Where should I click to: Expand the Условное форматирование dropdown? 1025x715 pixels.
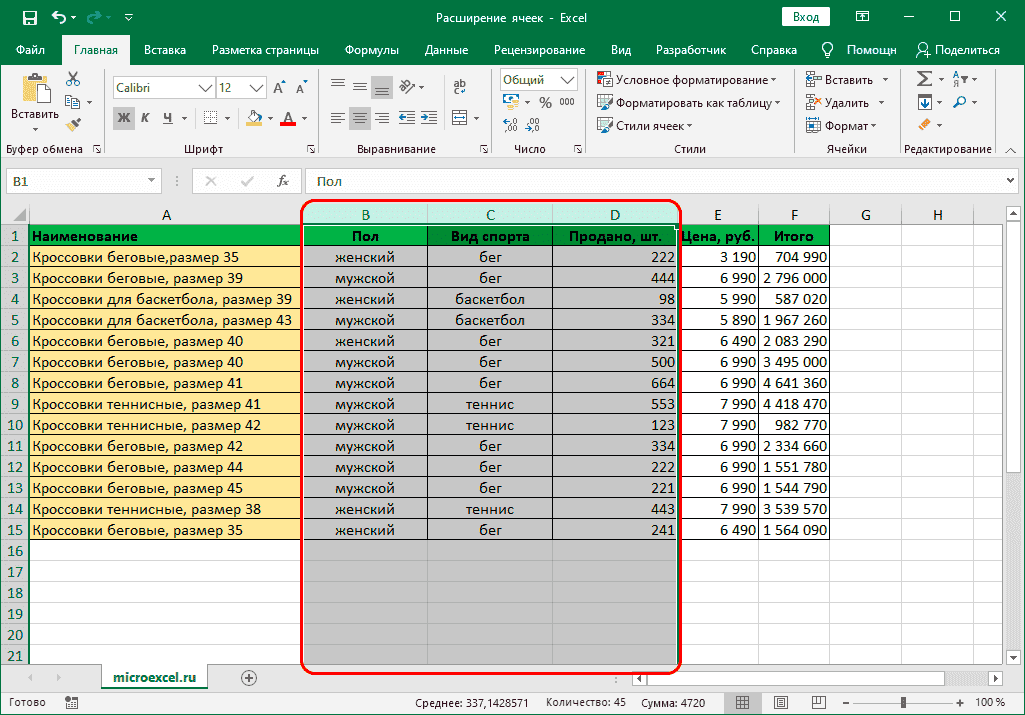coord(688,80)
